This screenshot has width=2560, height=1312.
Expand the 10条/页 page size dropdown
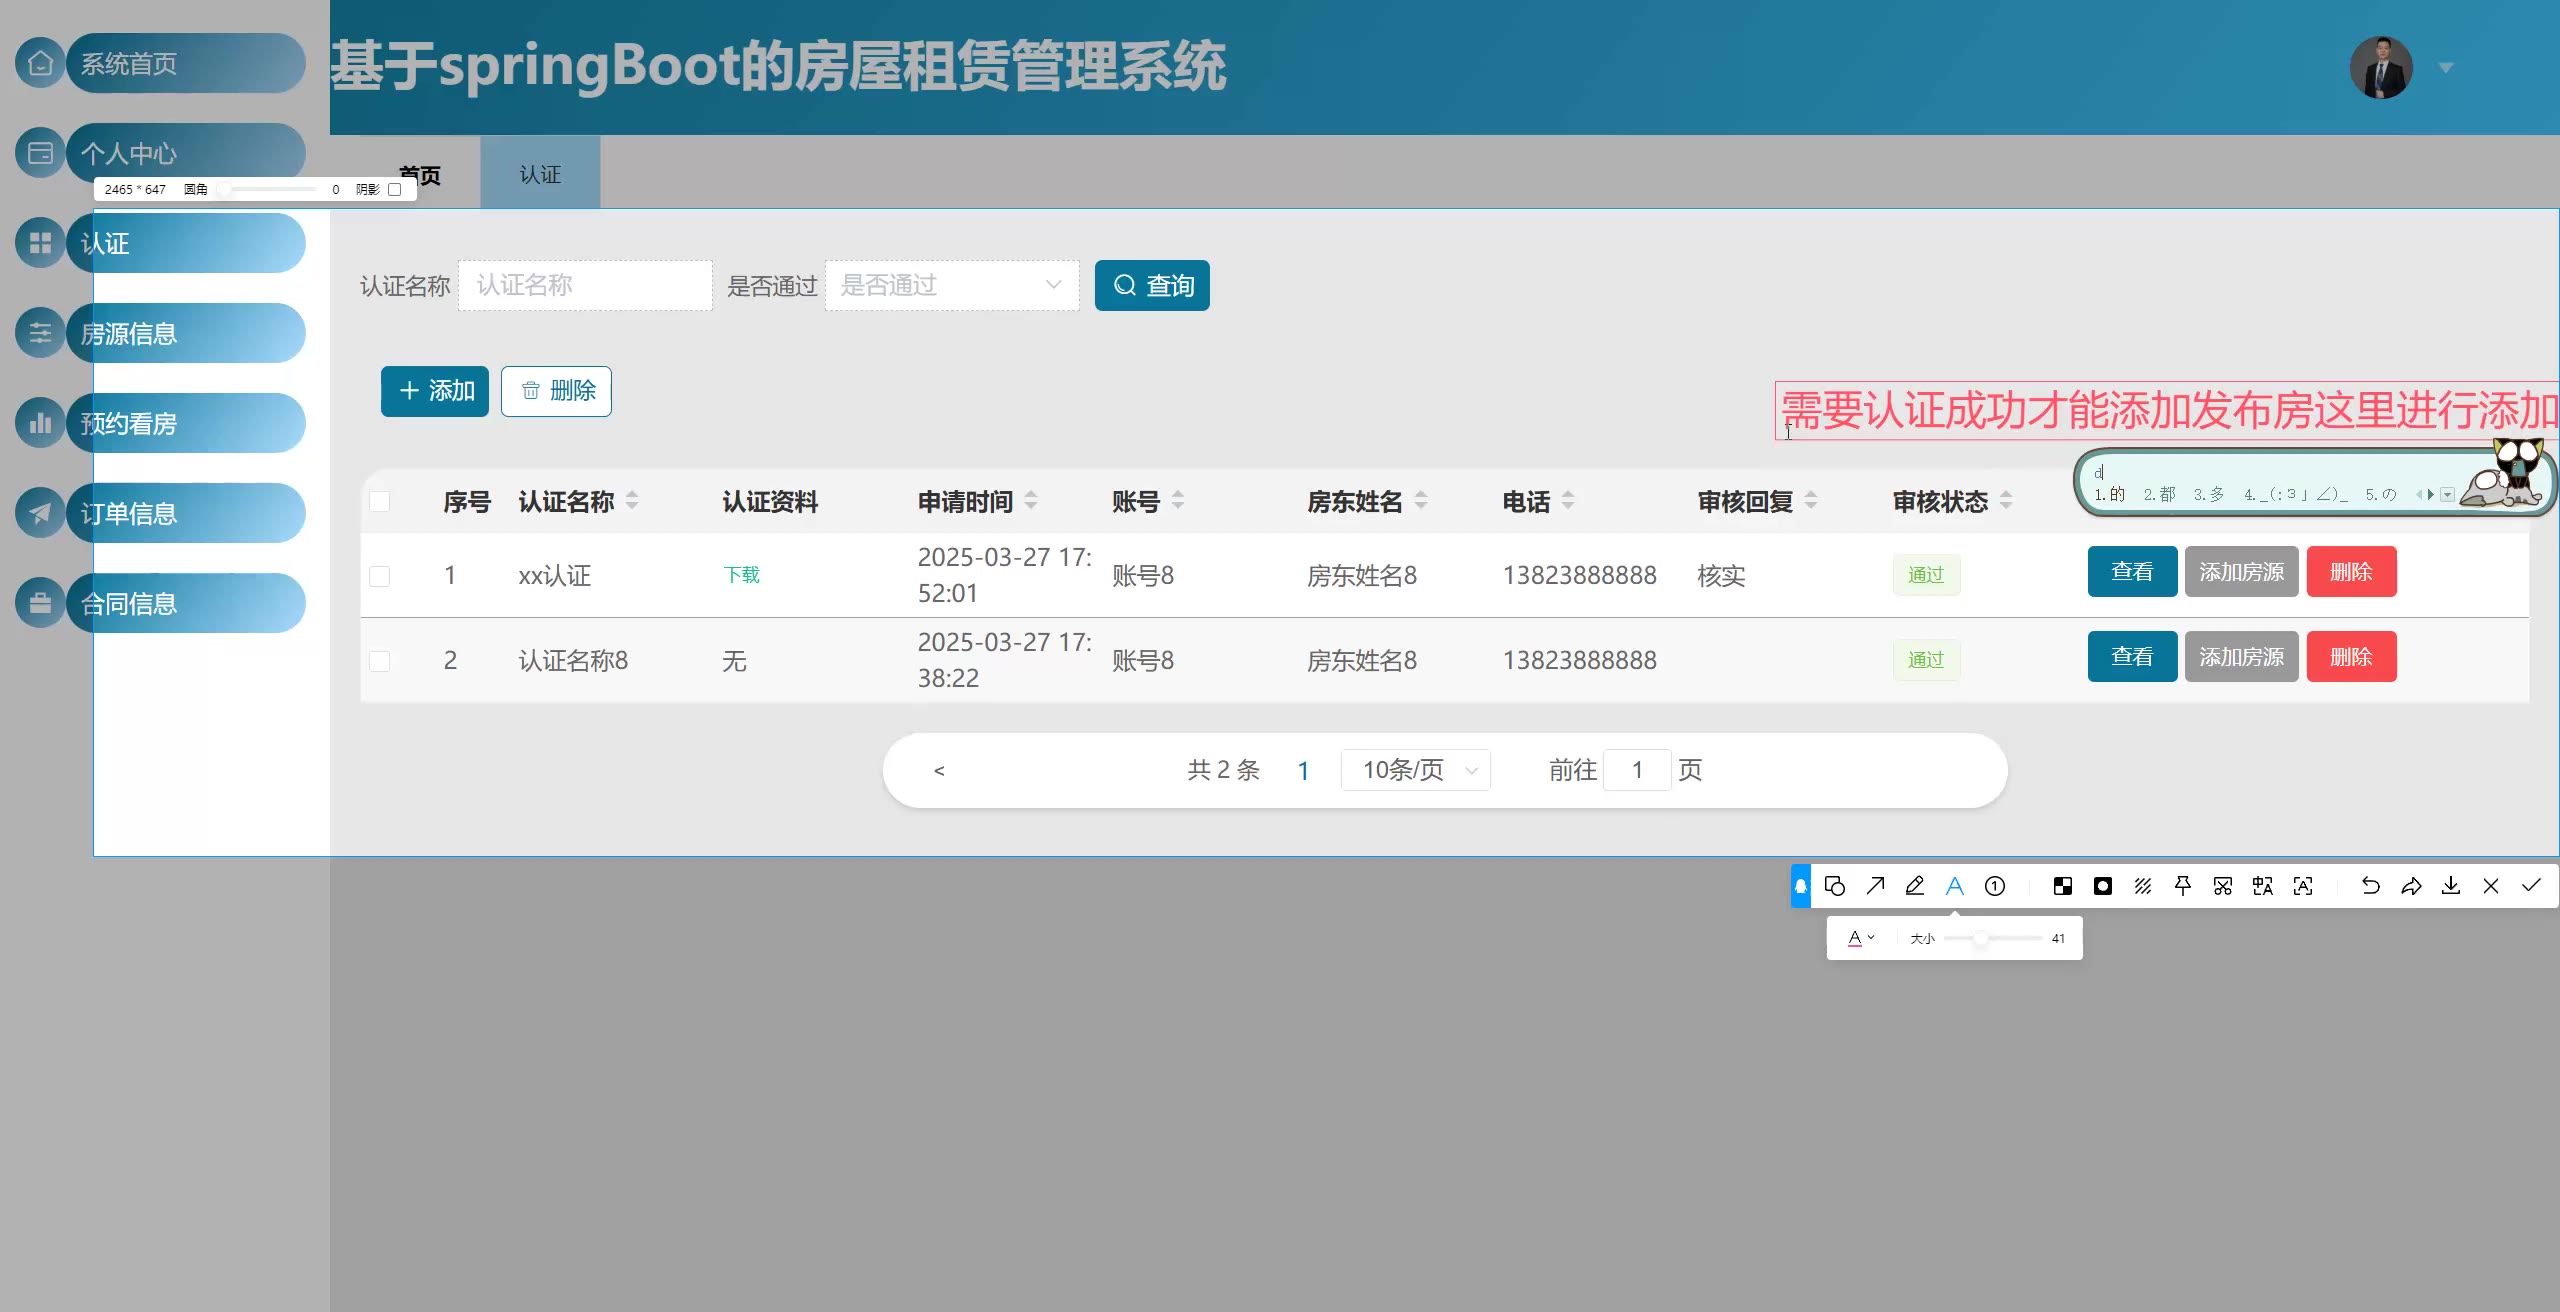click(1415, 770)
